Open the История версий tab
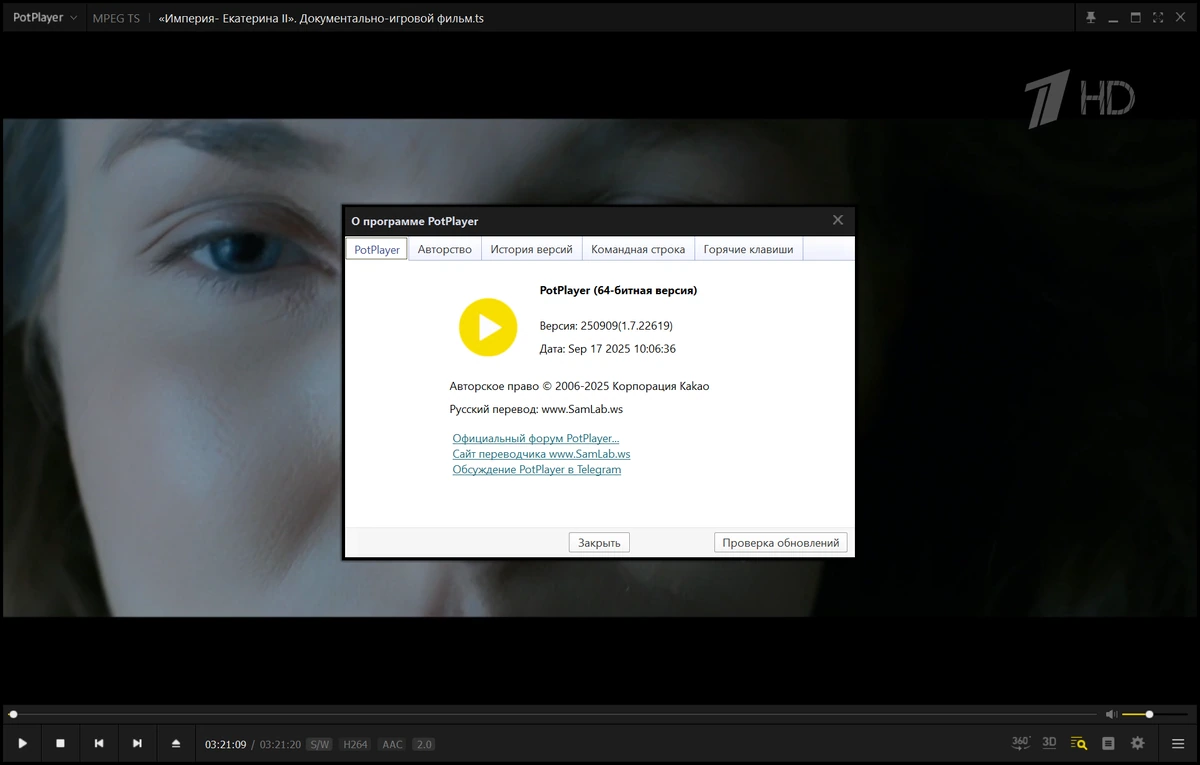This screenshot has height=765, width=1200. 532,249
